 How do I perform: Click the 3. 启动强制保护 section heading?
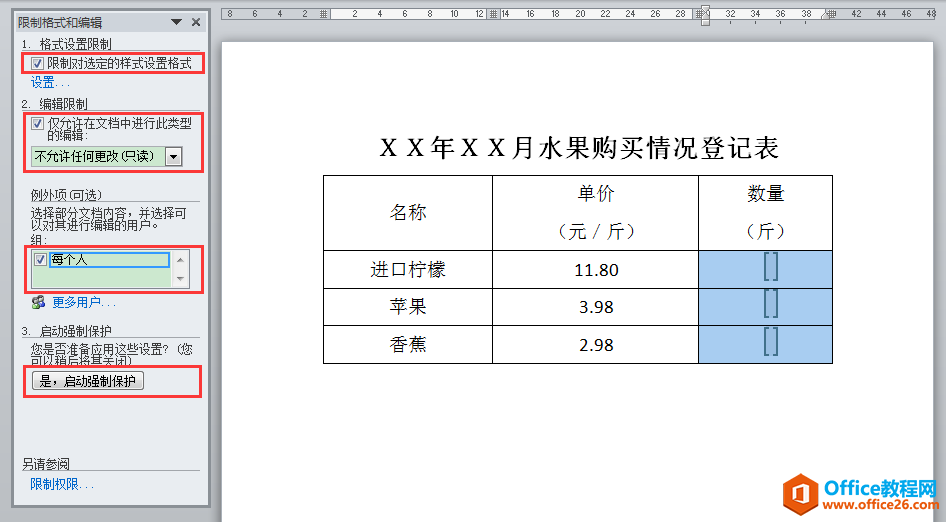66,331
